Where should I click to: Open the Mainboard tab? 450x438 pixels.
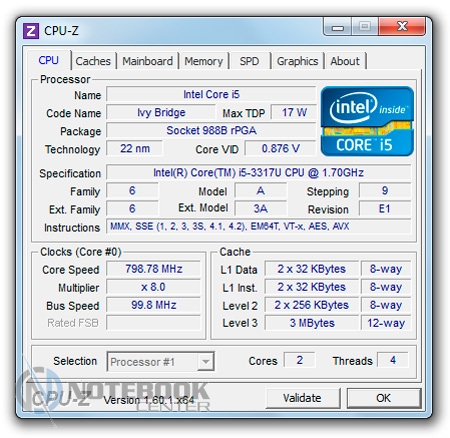point(147,61)
